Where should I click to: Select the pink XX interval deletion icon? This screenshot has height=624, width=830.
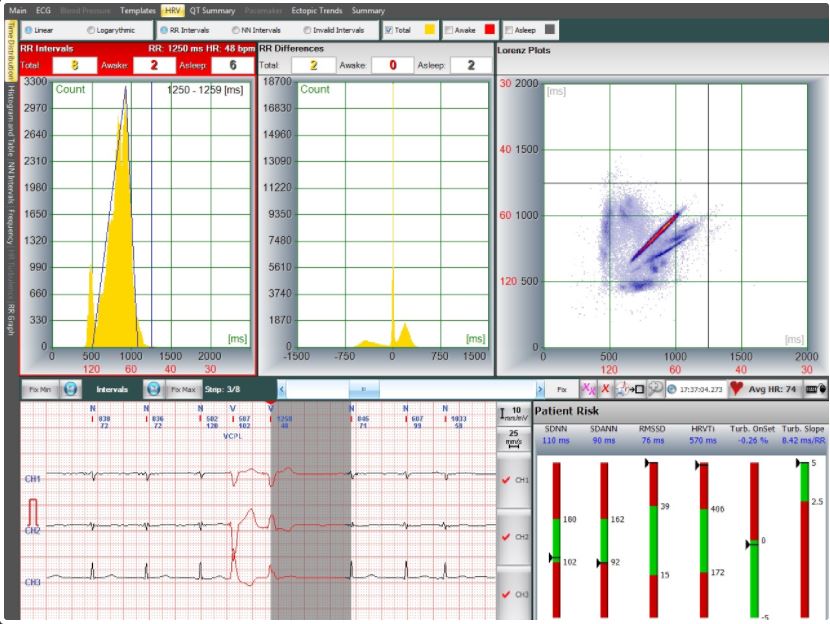point(591,390)
